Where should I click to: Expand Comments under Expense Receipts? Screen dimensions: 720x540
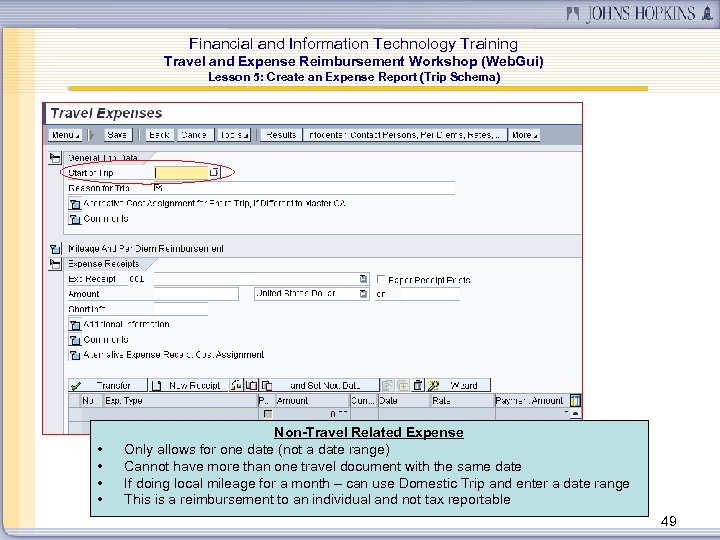[74, 340]
